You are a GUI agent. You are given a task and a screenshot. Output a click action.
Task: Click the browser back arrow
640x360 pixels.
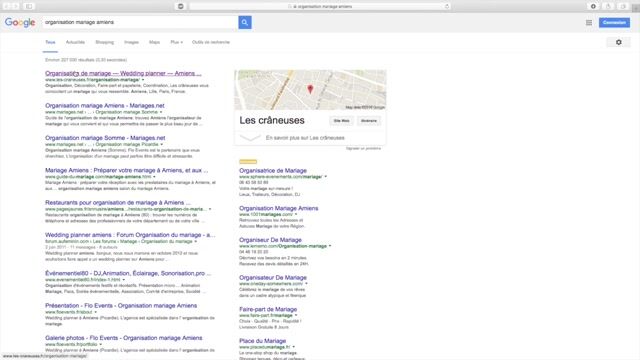(6, 7)
